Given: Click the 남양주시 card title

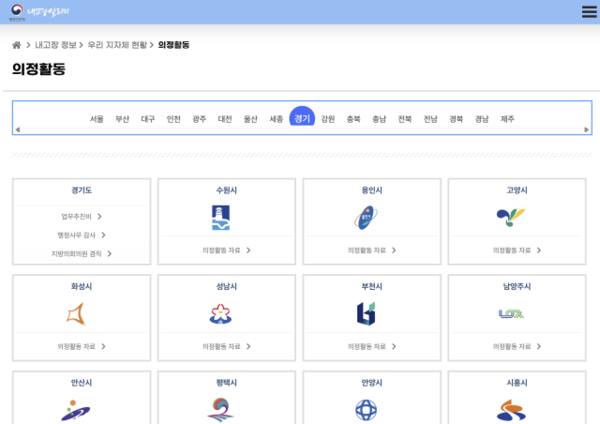Looking at the screenshot, I should tap(517, 286).
